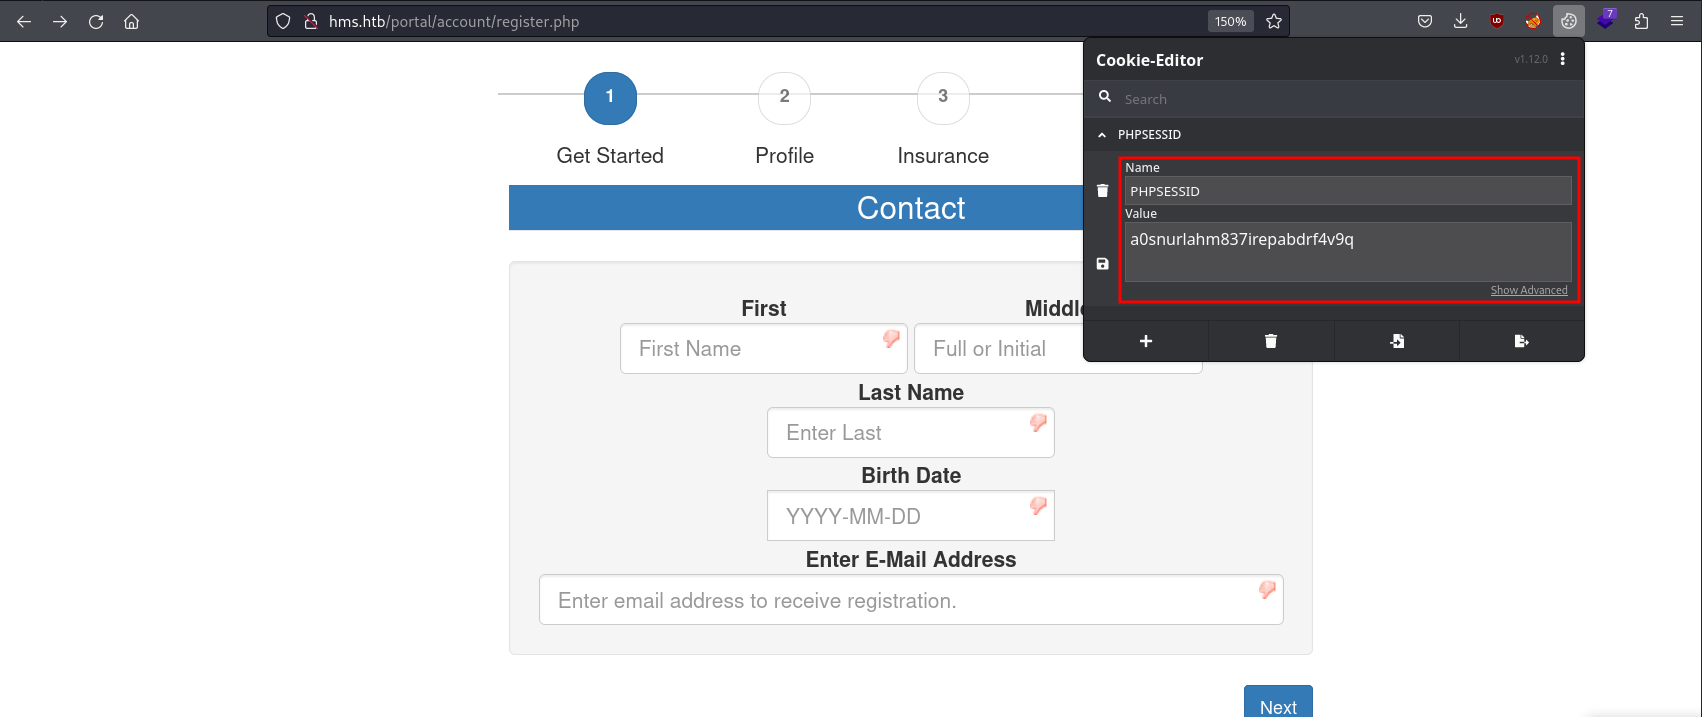Screen dimensions: 1702x717
Task: Click the cookie Name field PHPSESSID
Action: click(1348, 191)
